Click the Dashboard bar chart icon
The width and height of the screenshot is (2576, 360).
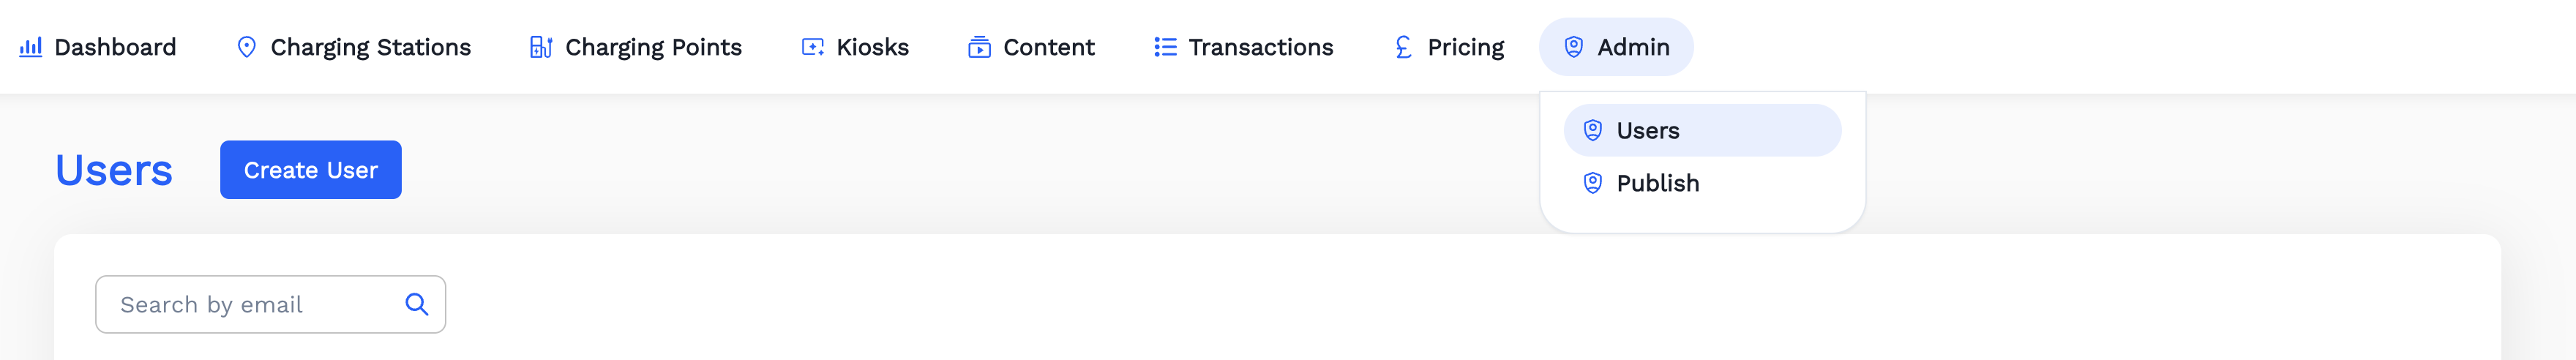pyautogui.click(x=31, y=47)
